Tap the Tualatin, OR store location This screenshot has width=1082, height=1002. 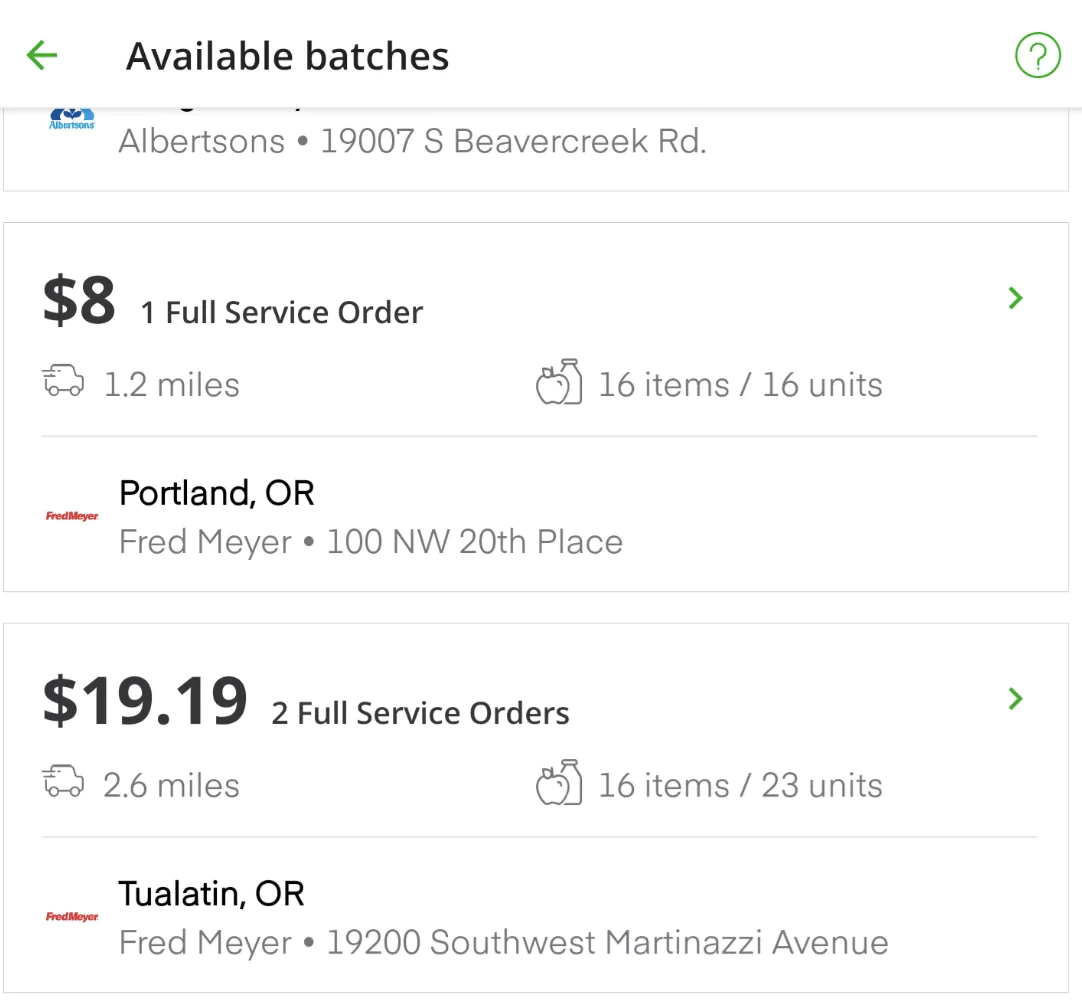pyautogui.click(x=212, y=894)
